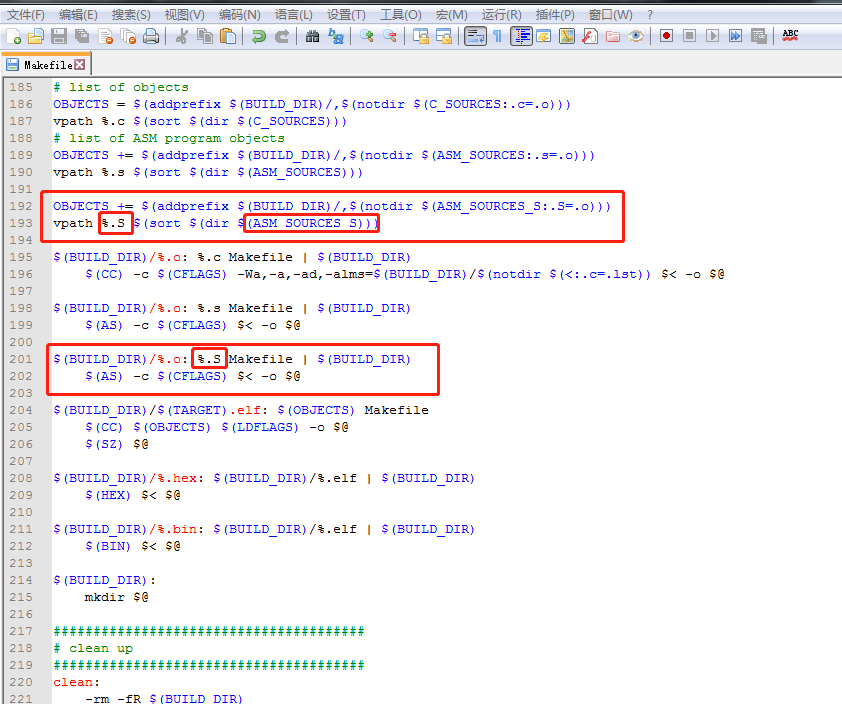Expand the 插件(P) plugins menu

(x=555, y=14)
